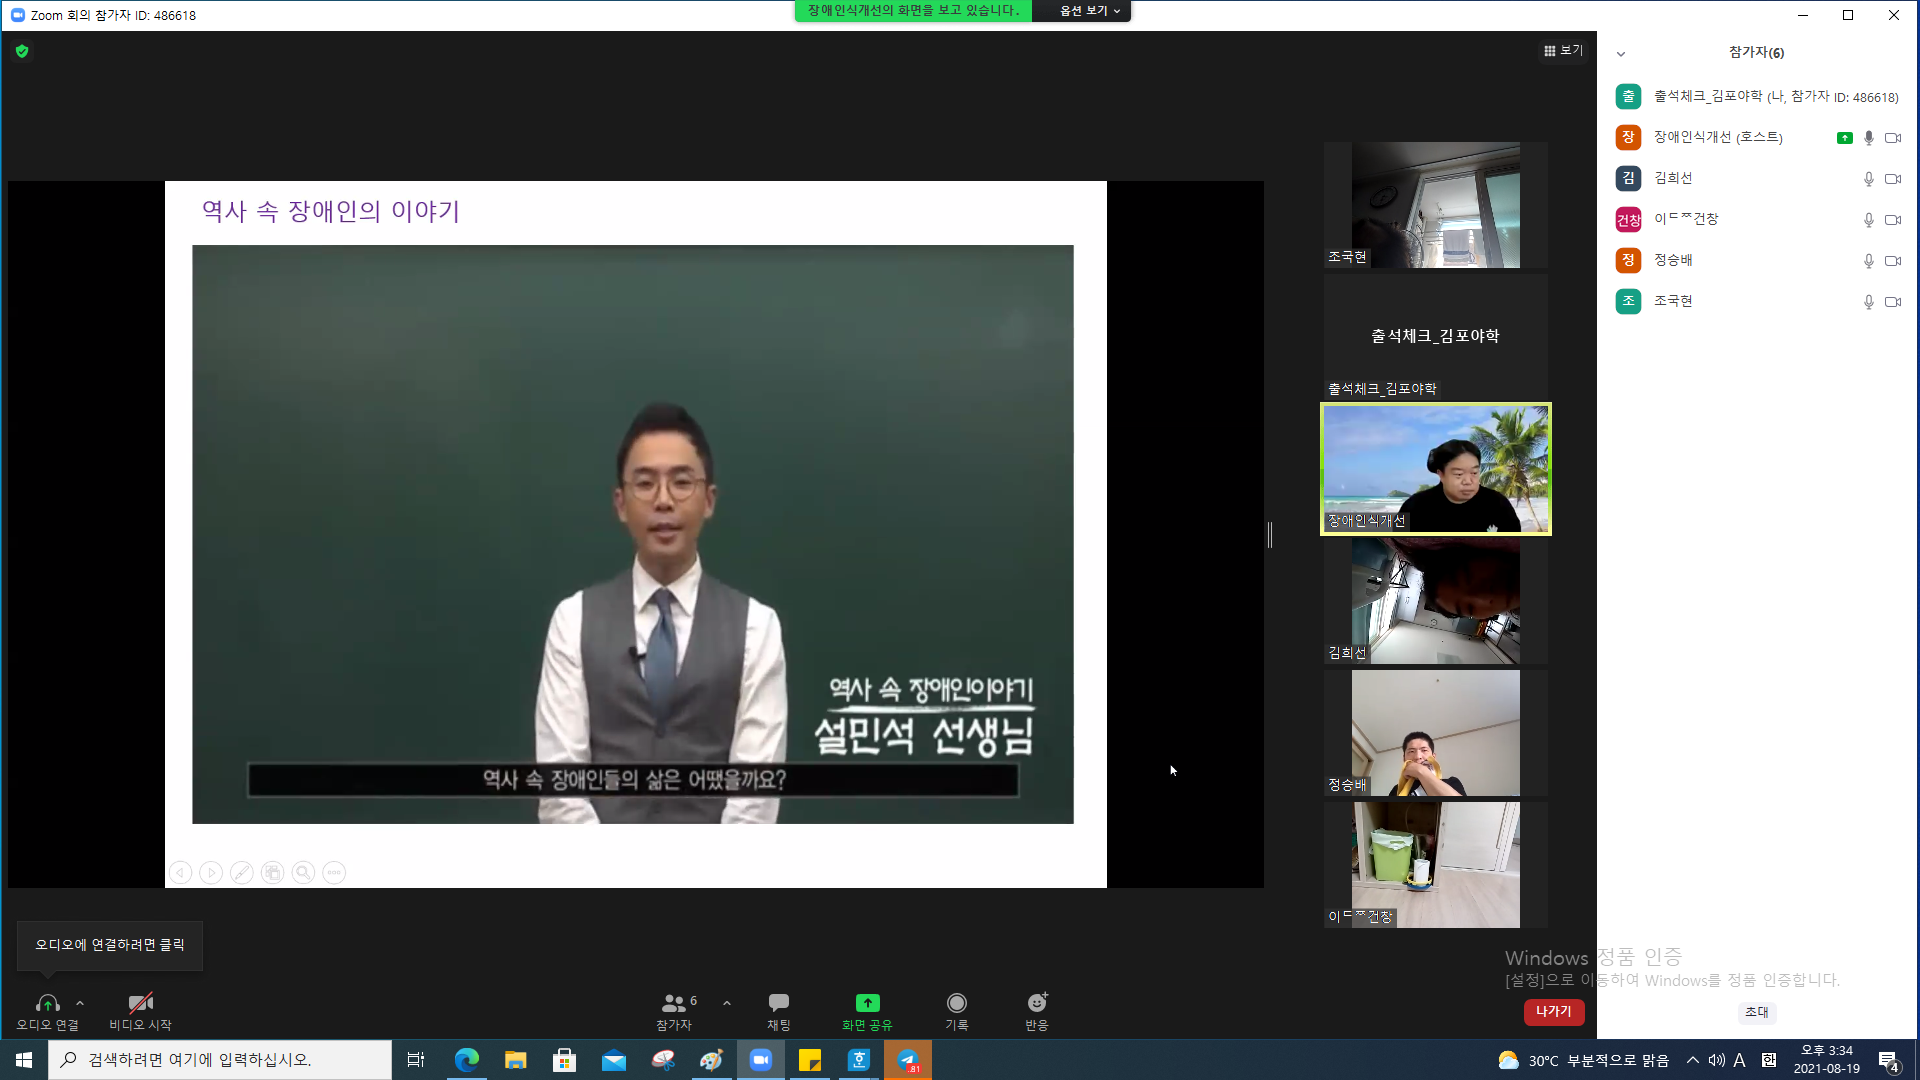Open reactions (반응) menu
This screenshot has width=1920, height=1080.
[x=1037, y=1011]
